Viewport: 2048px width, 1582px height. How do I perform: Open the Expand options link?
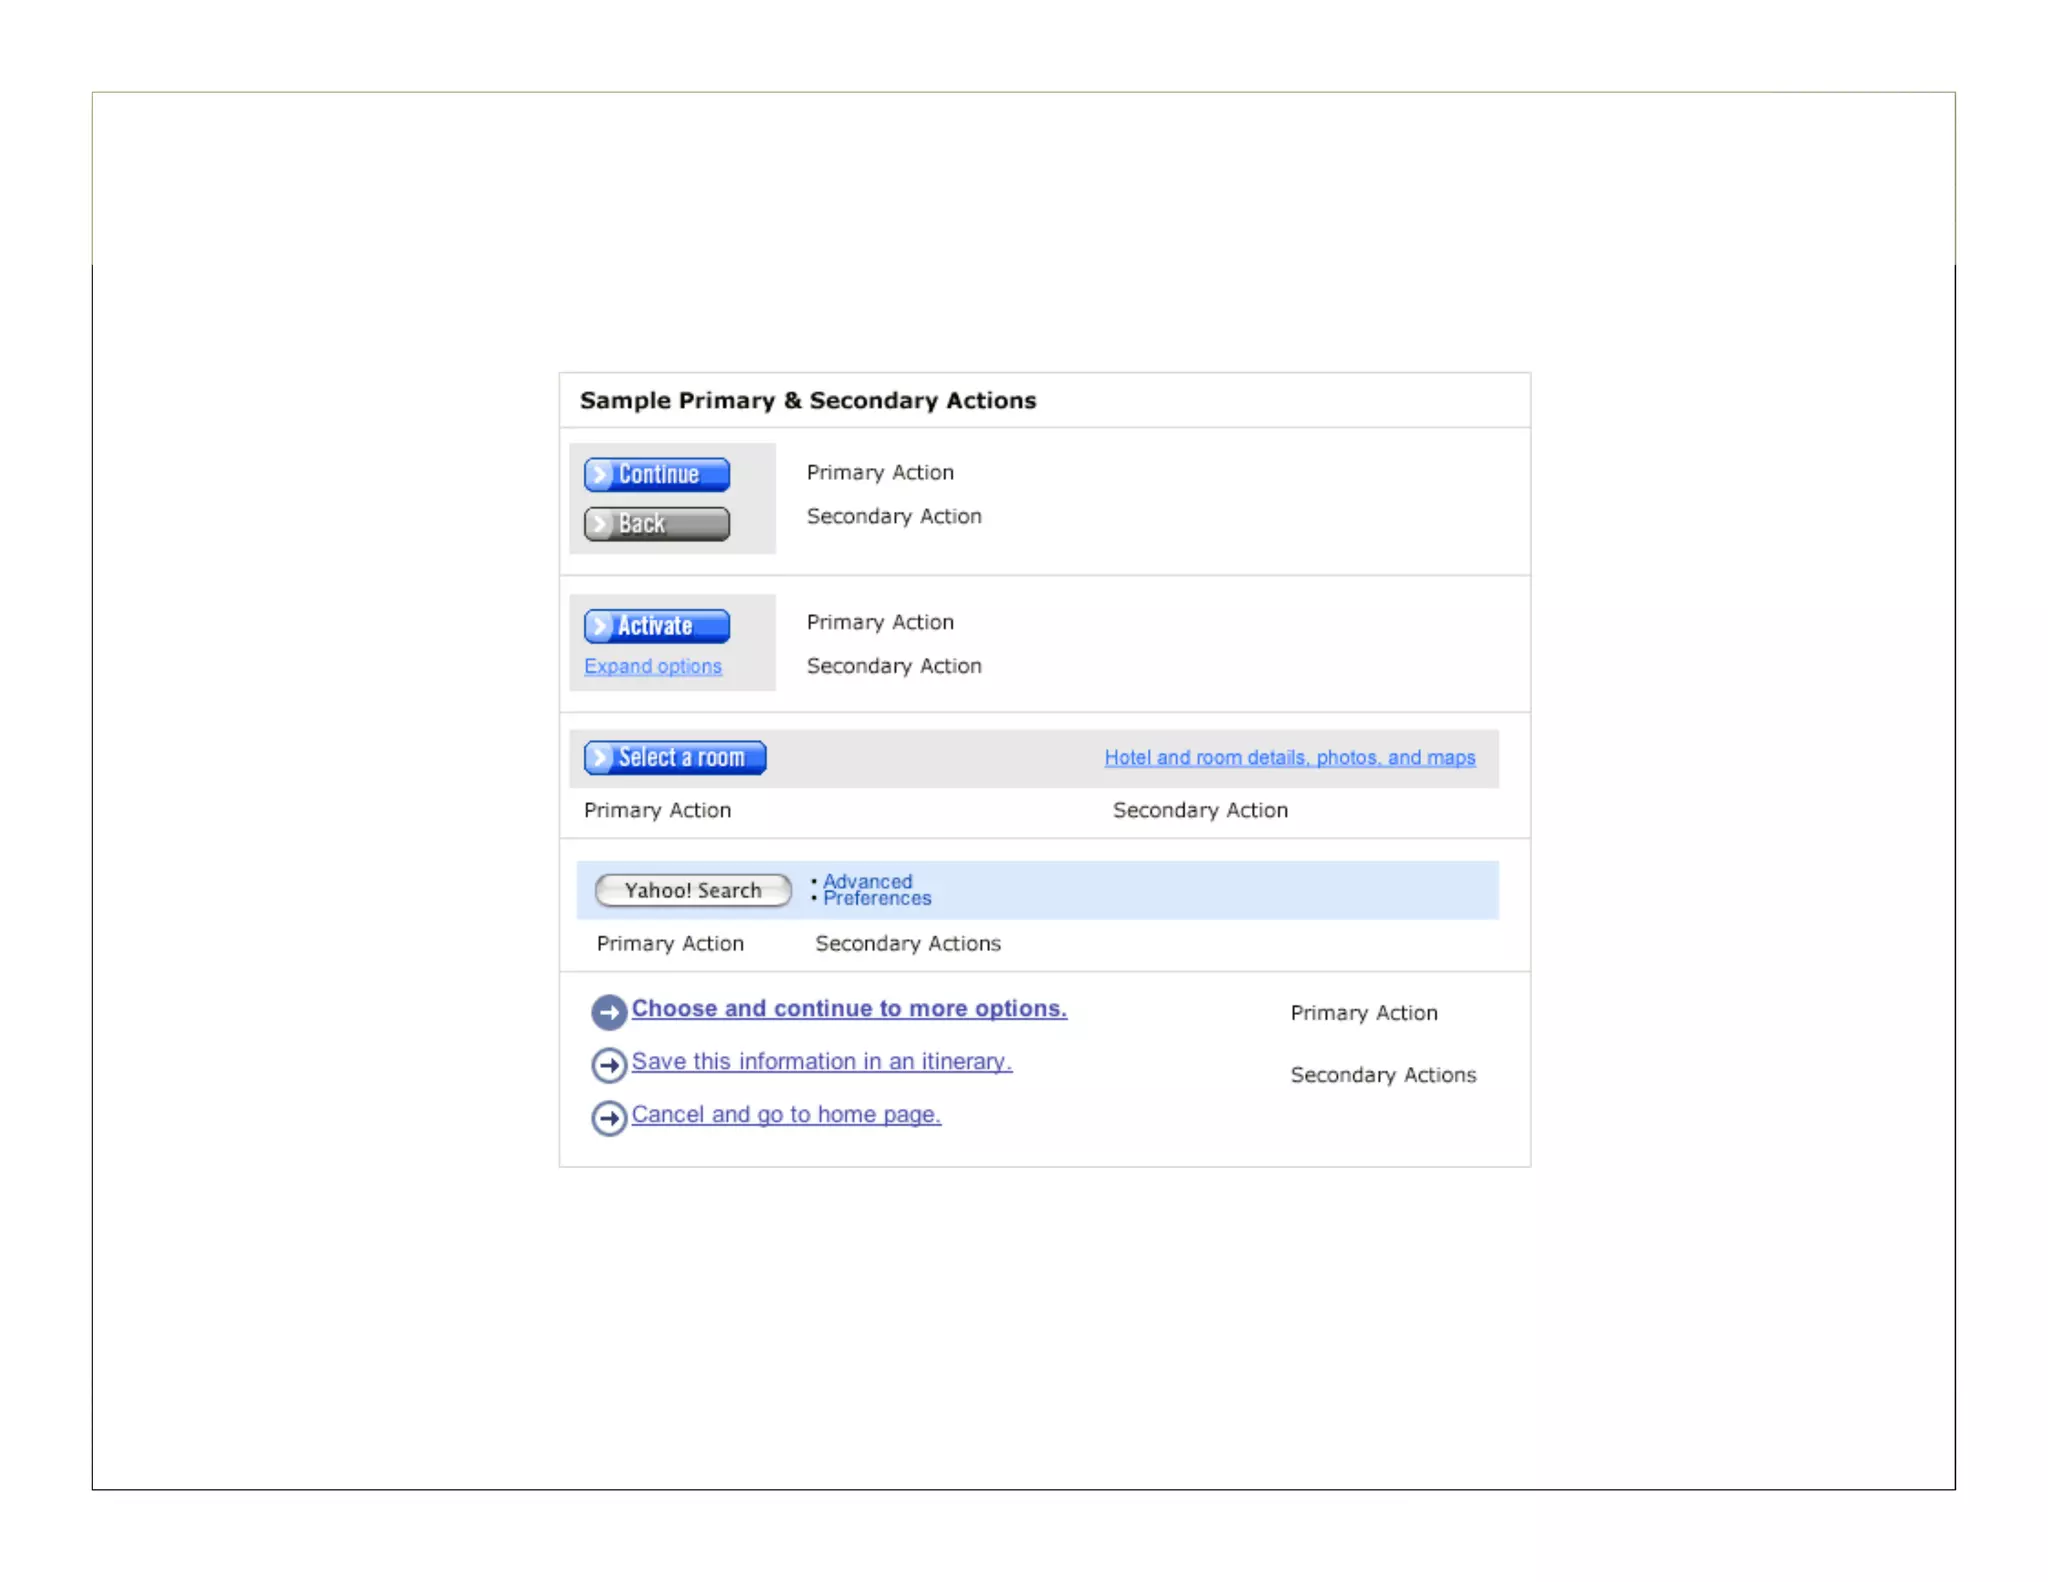point(652,666)
